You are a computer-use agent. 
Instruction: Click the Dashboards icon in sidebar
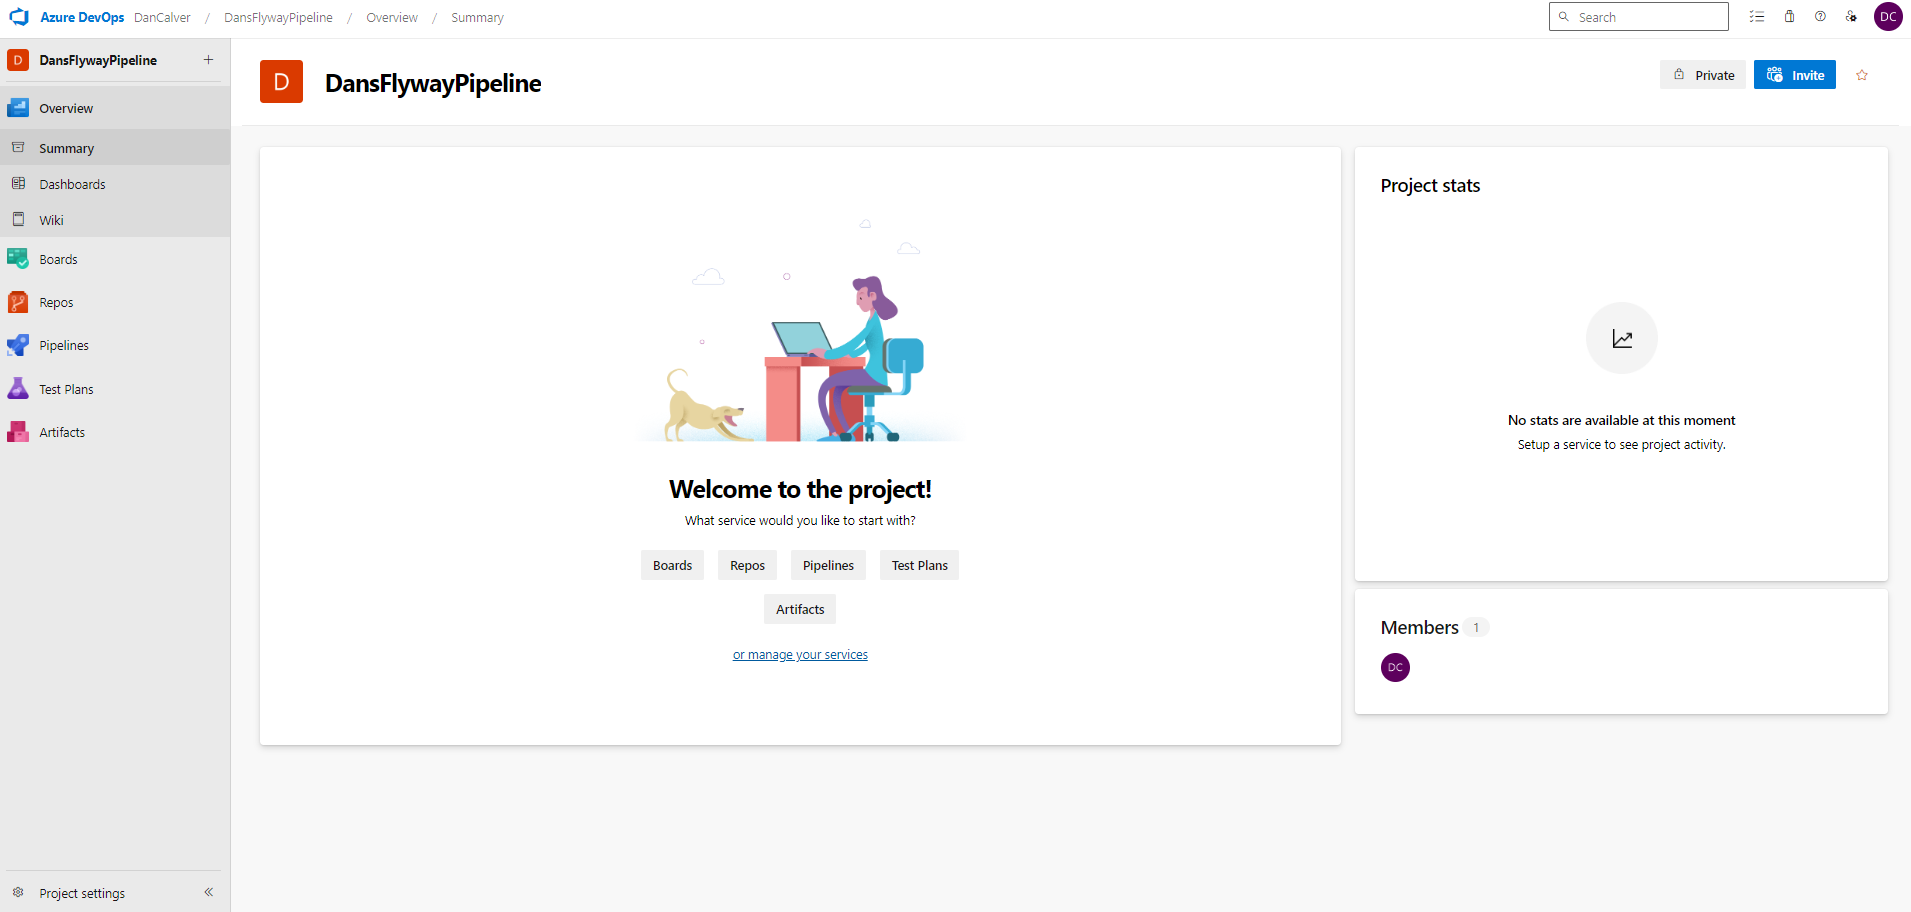[18, 184]
